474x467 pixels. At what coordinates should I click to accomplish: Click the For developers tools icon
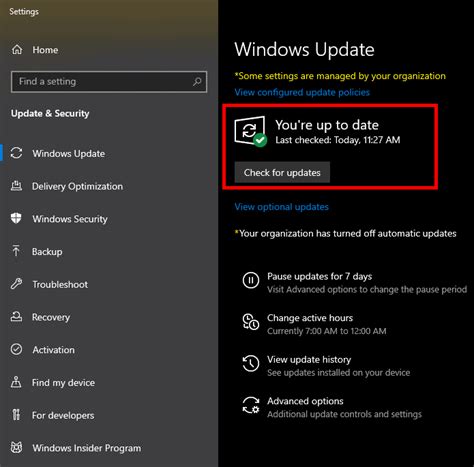pos(16,415)
